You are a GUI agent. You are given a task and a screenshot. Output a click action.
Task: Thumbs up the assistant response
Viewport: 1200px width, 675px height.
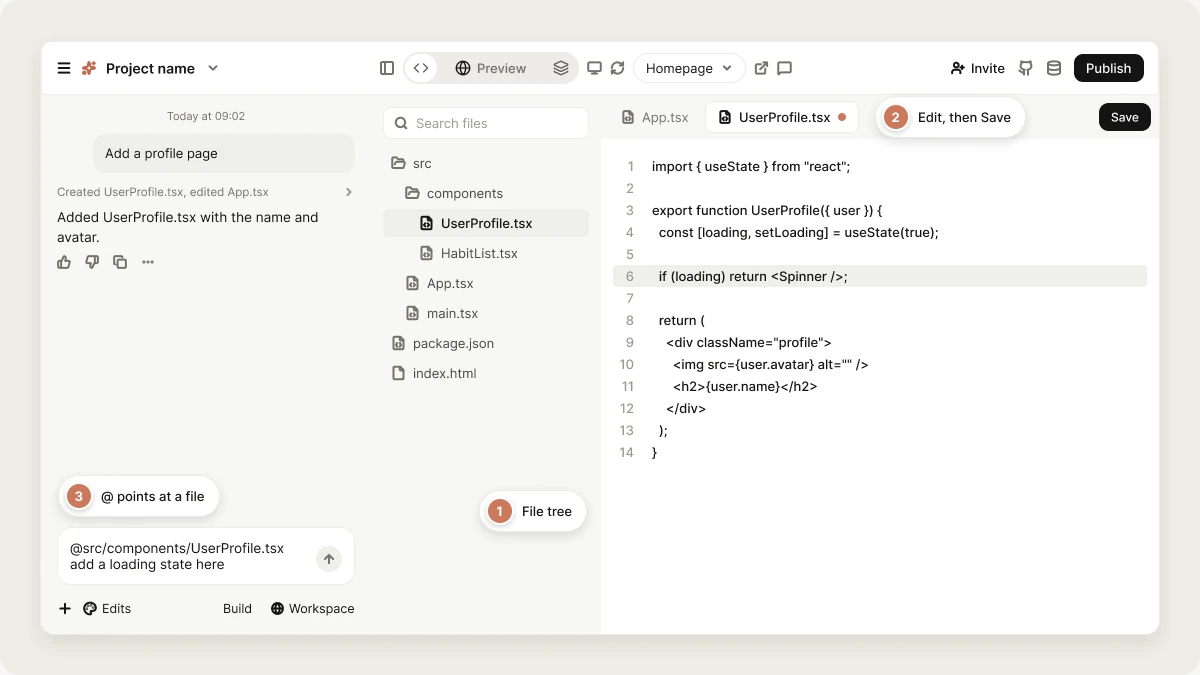[64, 262]
